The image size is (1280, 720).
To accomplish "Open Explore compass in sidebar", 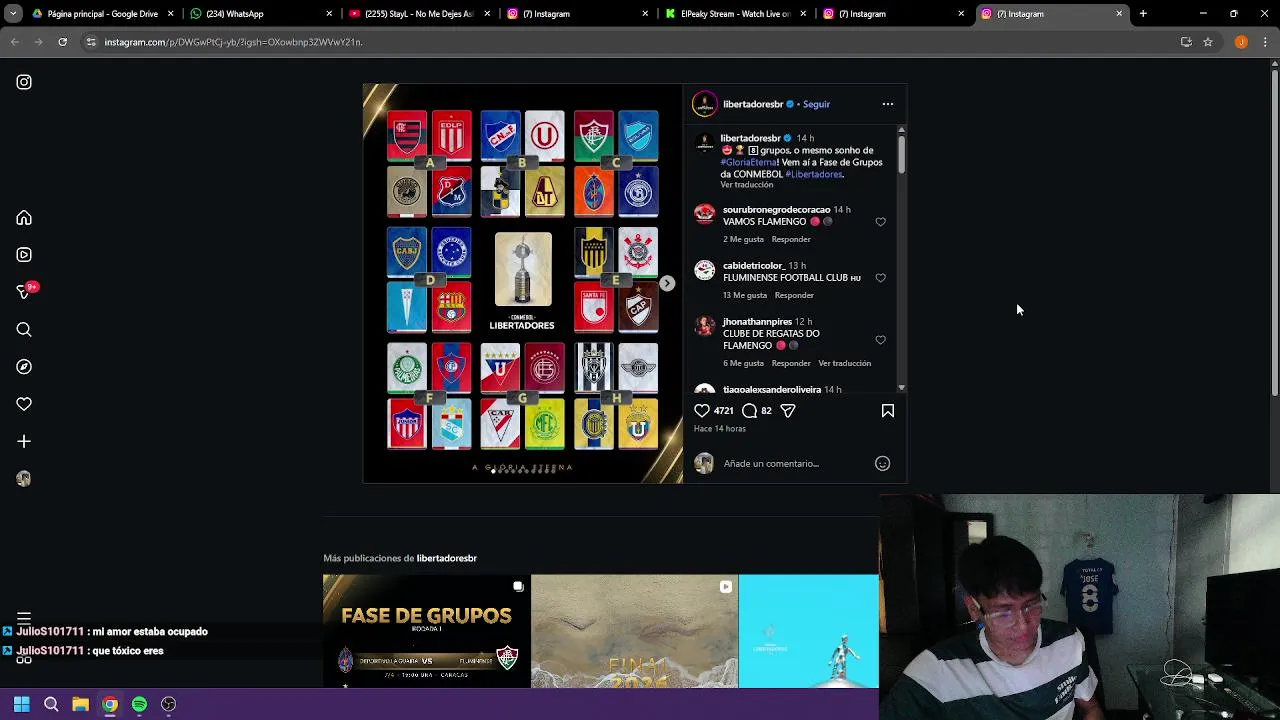I will [x=24, y=367].
